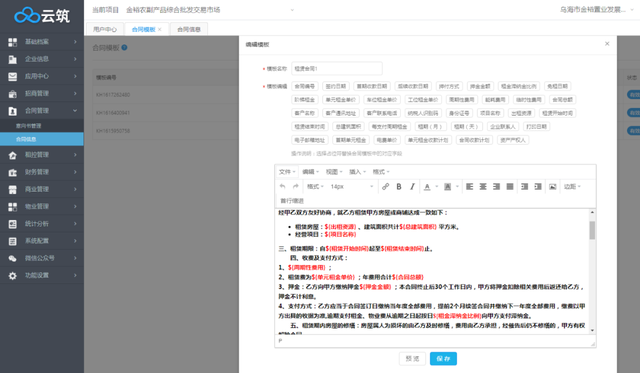Image resolution: width=640 pixels, height=373 pixels.
Task: Click the 应用中心 envelope icon
Action: click(13, 76)
